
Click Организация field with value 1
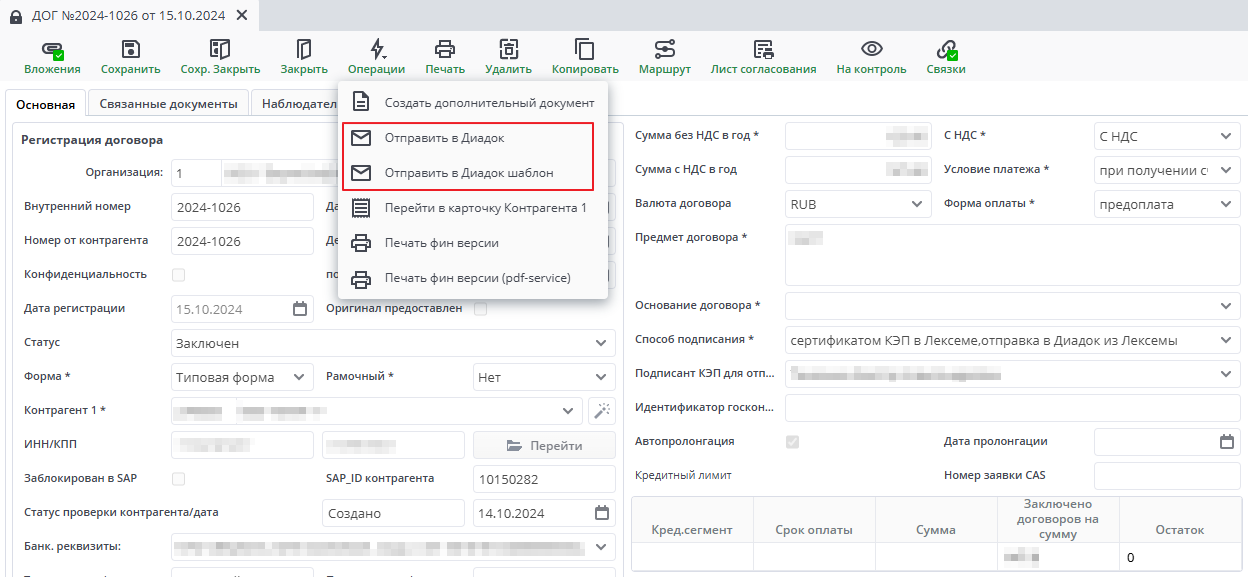(x=195, y=173)
